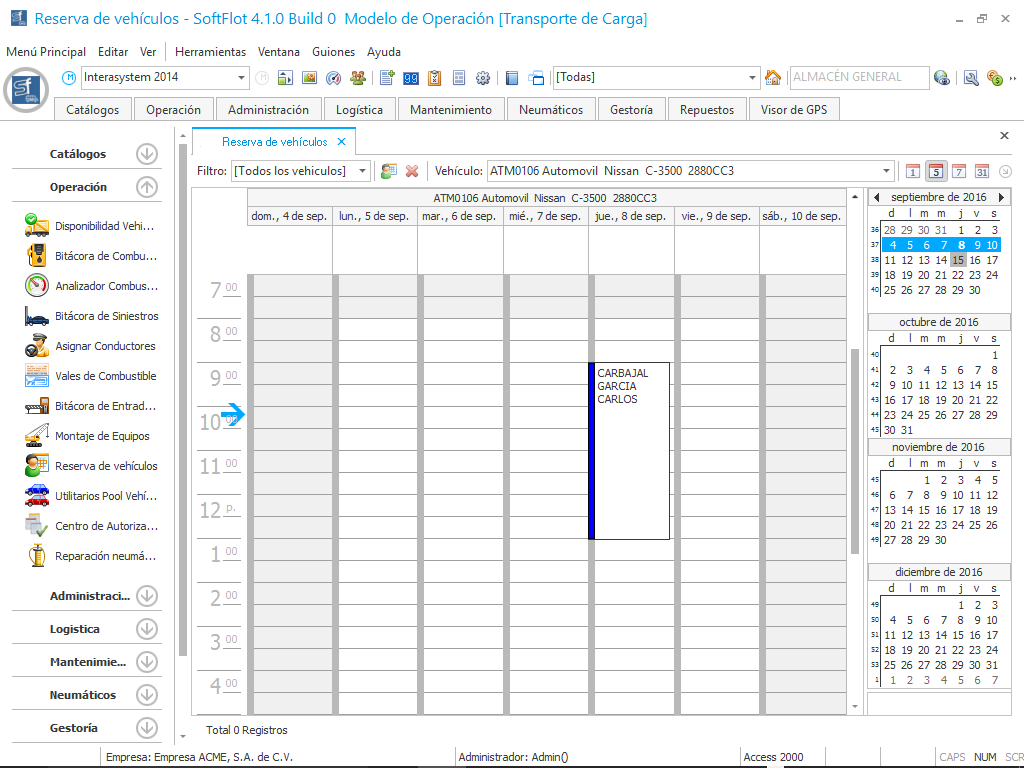Launch the Analizador Combustible gauge icon

[x=37, y=286]
